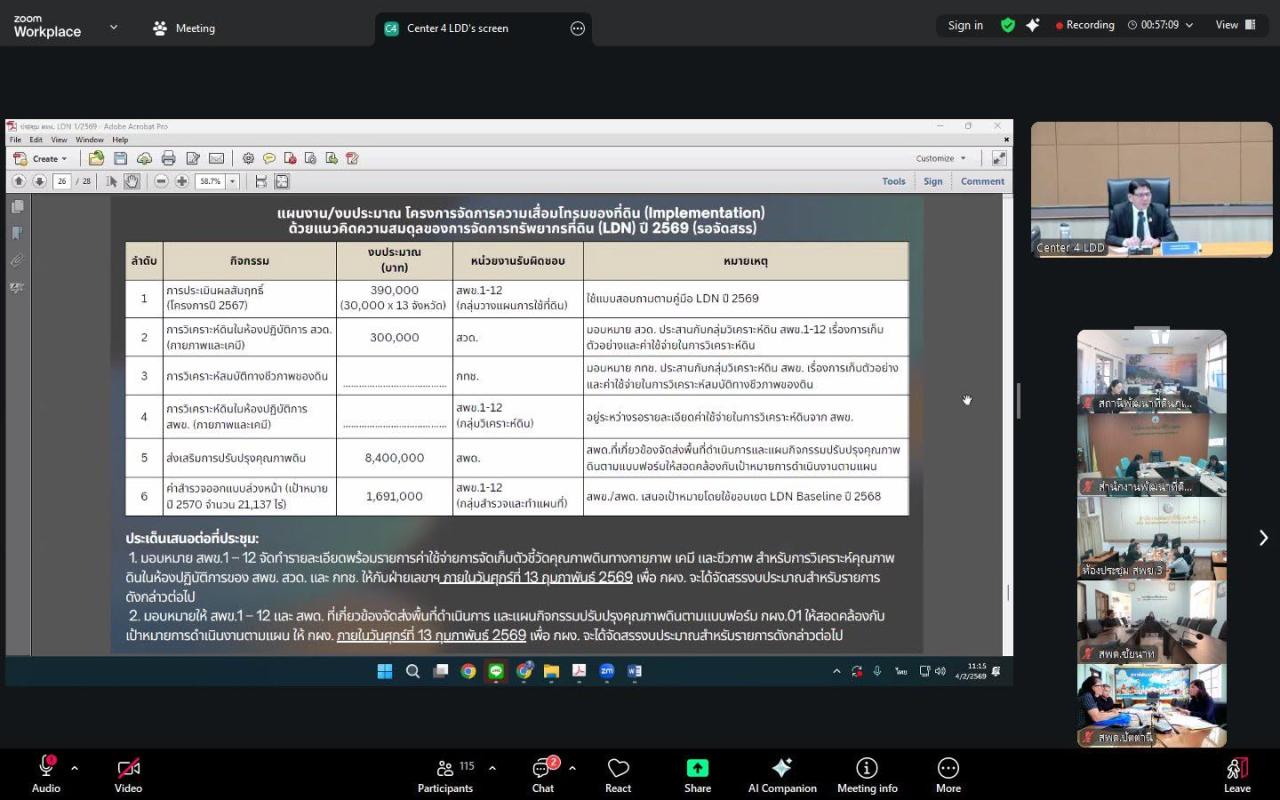Click the green encryption shield icon
This screenshot has height=800, width=1280.
[x=1008, y=25]
